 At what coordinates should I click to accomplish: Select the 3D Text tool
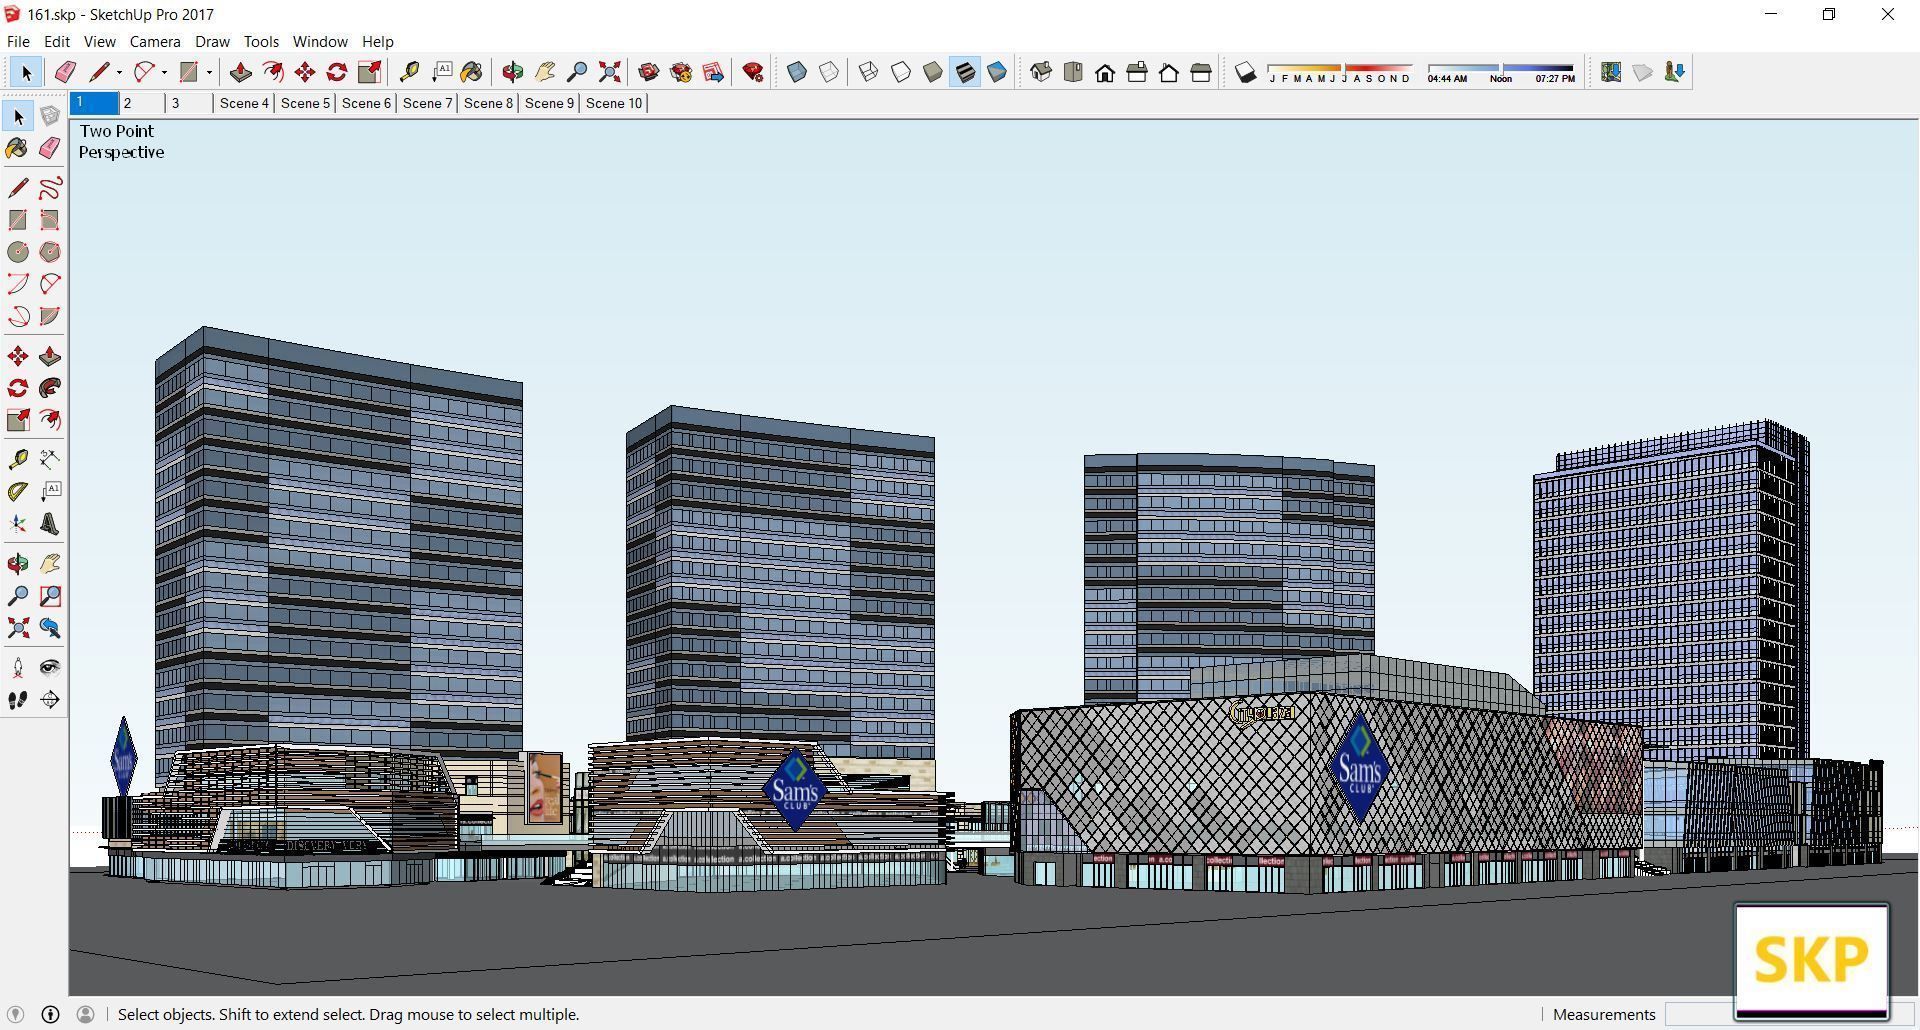[x=50, y=524]
